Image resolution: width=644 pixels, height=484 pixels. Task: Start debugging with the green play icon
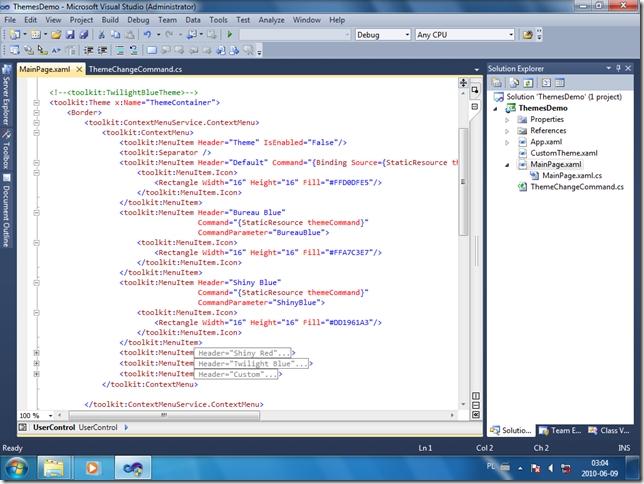pyautogui.click(x=230, y=35)
